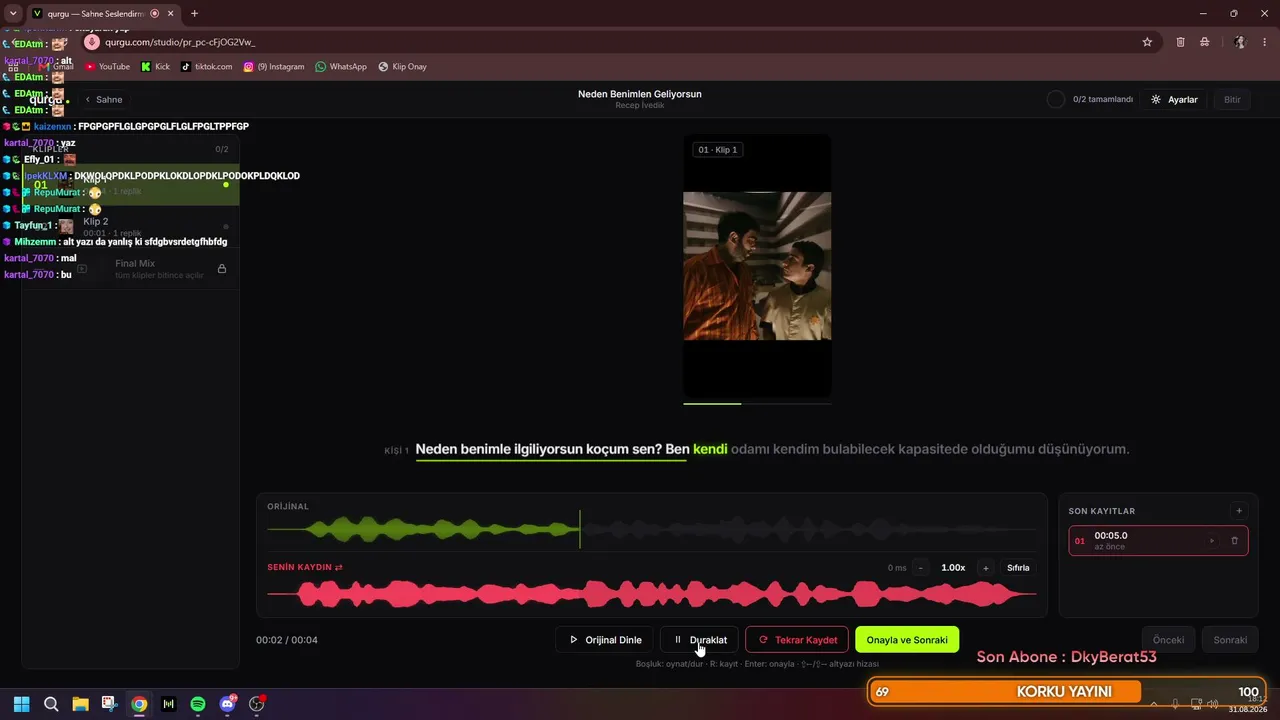Click the locked Final Mix row
This screenshot has width=1280, height=720.
click(x=131, y=268)
